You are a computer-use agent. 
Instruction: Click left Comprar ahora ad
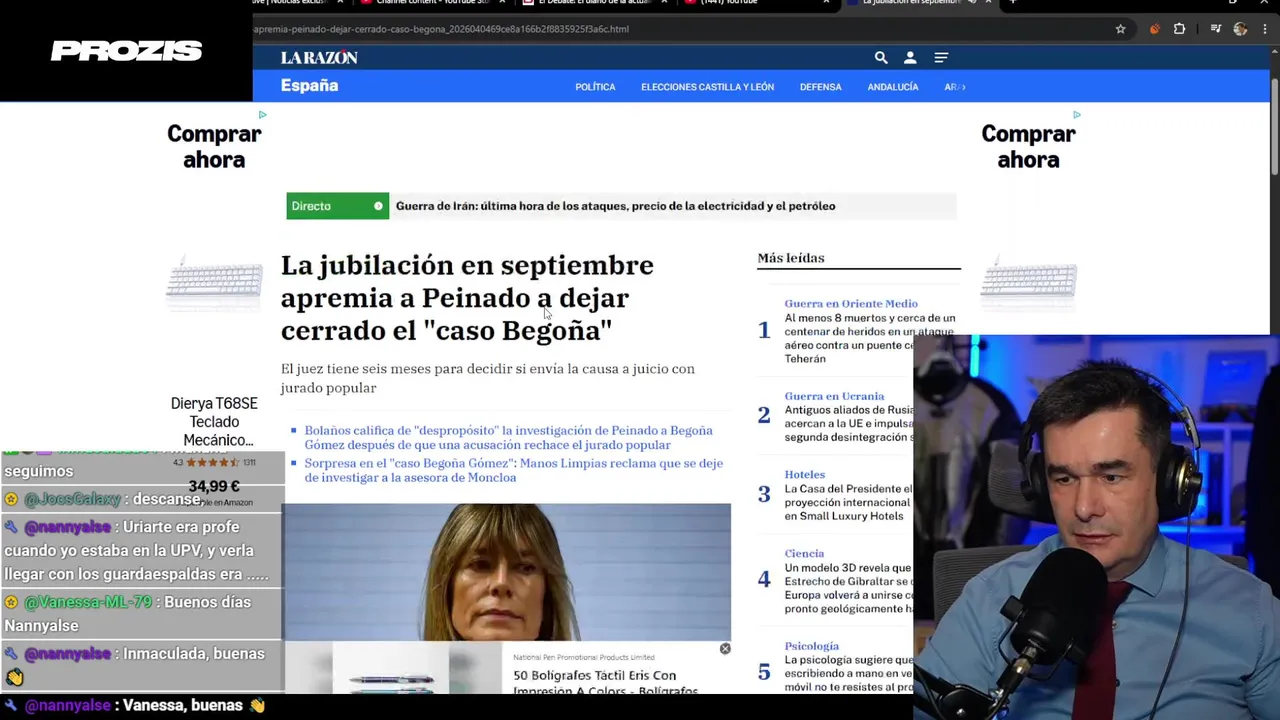[214, 147]
